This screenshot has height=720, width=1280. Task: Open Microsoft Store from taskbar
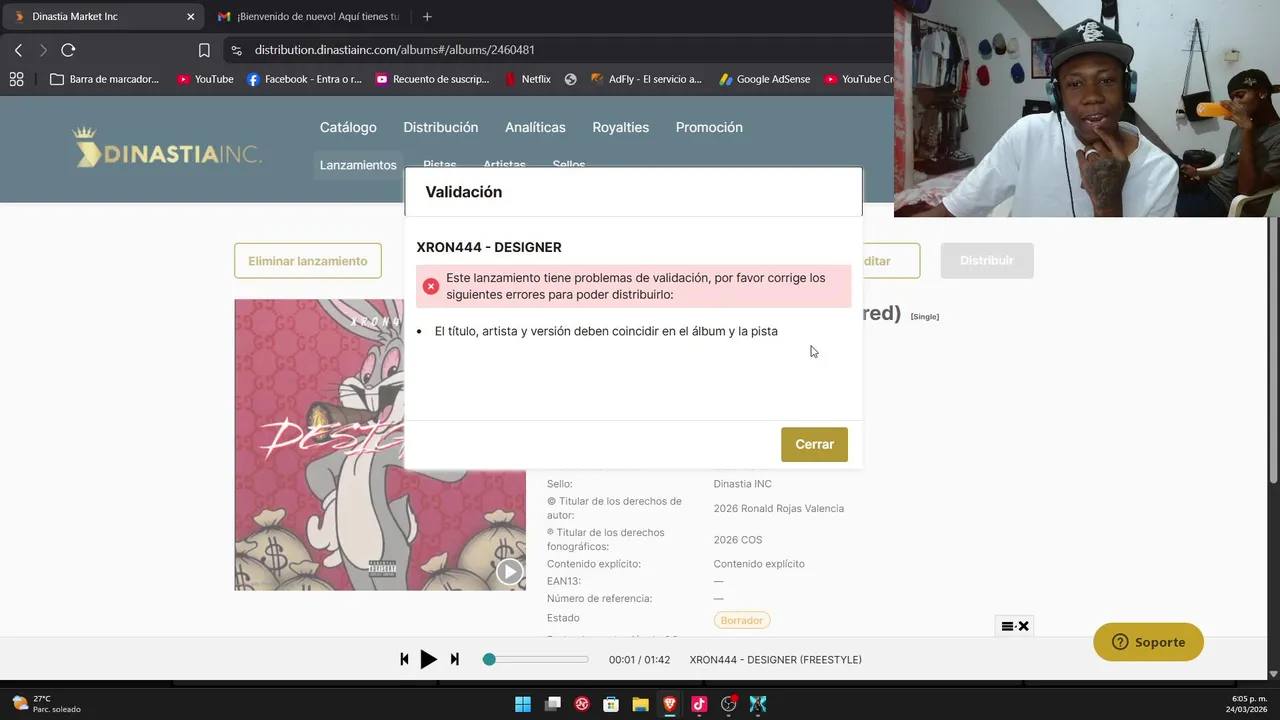pyautogui.click(x=611, y=704)
